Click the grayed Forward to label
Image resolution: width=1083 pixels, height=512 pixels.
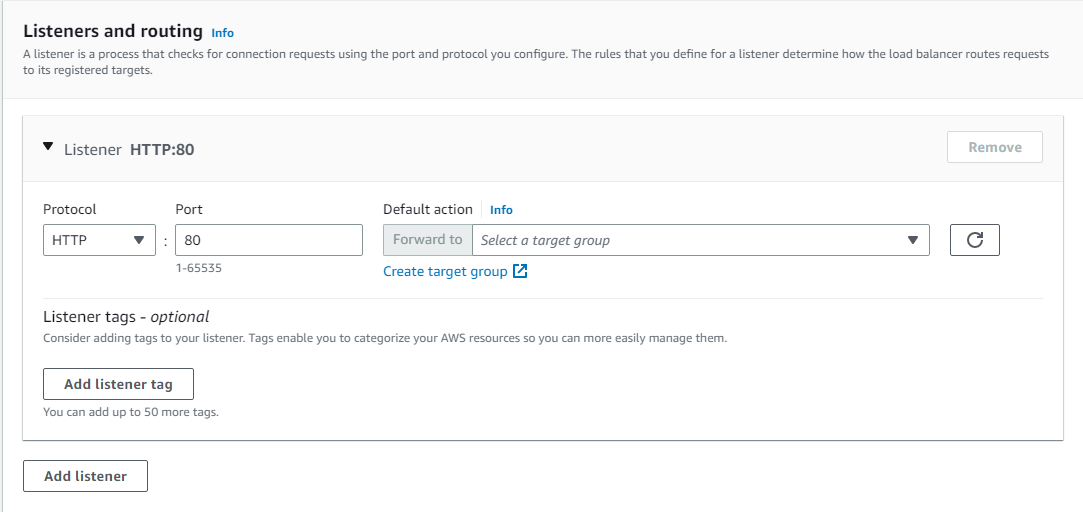428,240
